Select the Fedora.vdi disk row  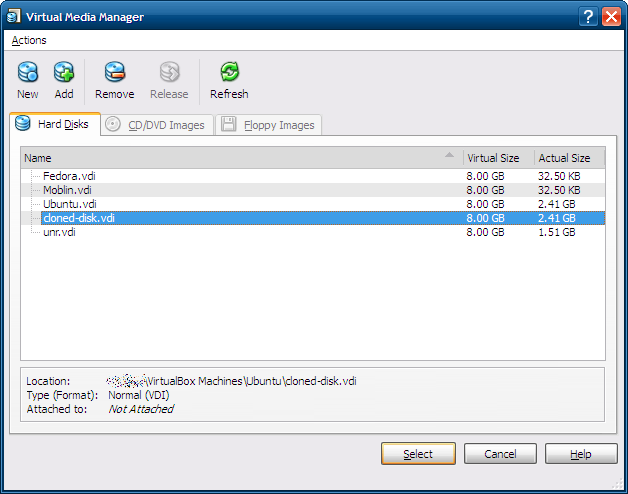click(313, 176)
